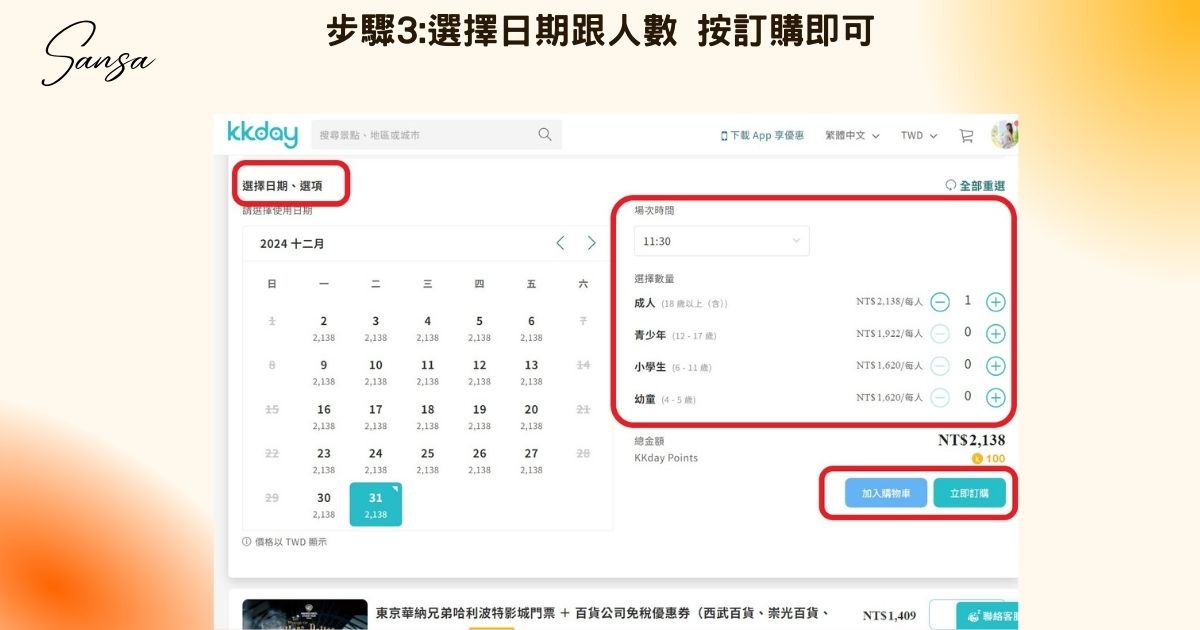Decrease 成人 ticket quantity
Screen dimensions: 1200x630
pos(940,302)
